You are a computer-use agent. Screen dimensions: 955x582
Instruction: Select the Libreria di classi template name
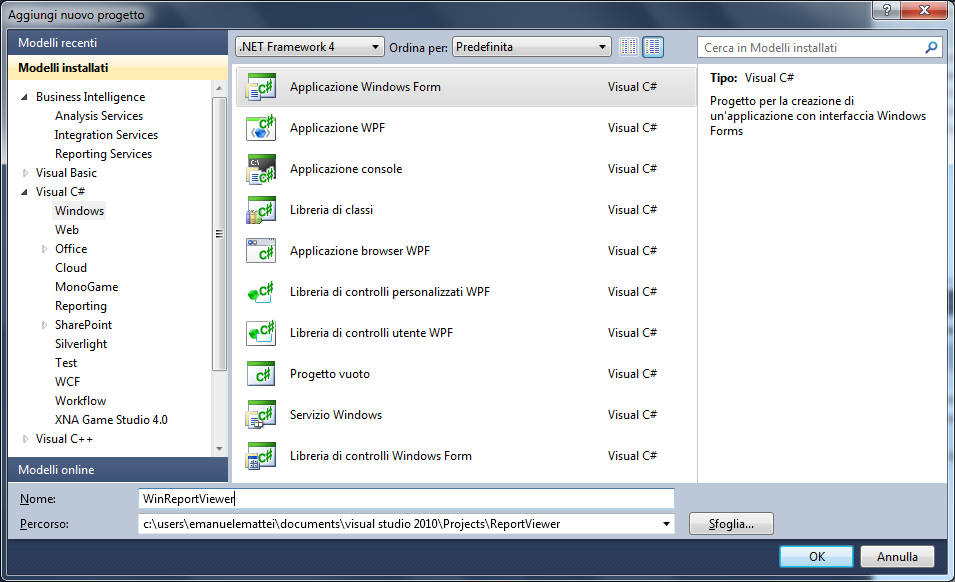331,209
